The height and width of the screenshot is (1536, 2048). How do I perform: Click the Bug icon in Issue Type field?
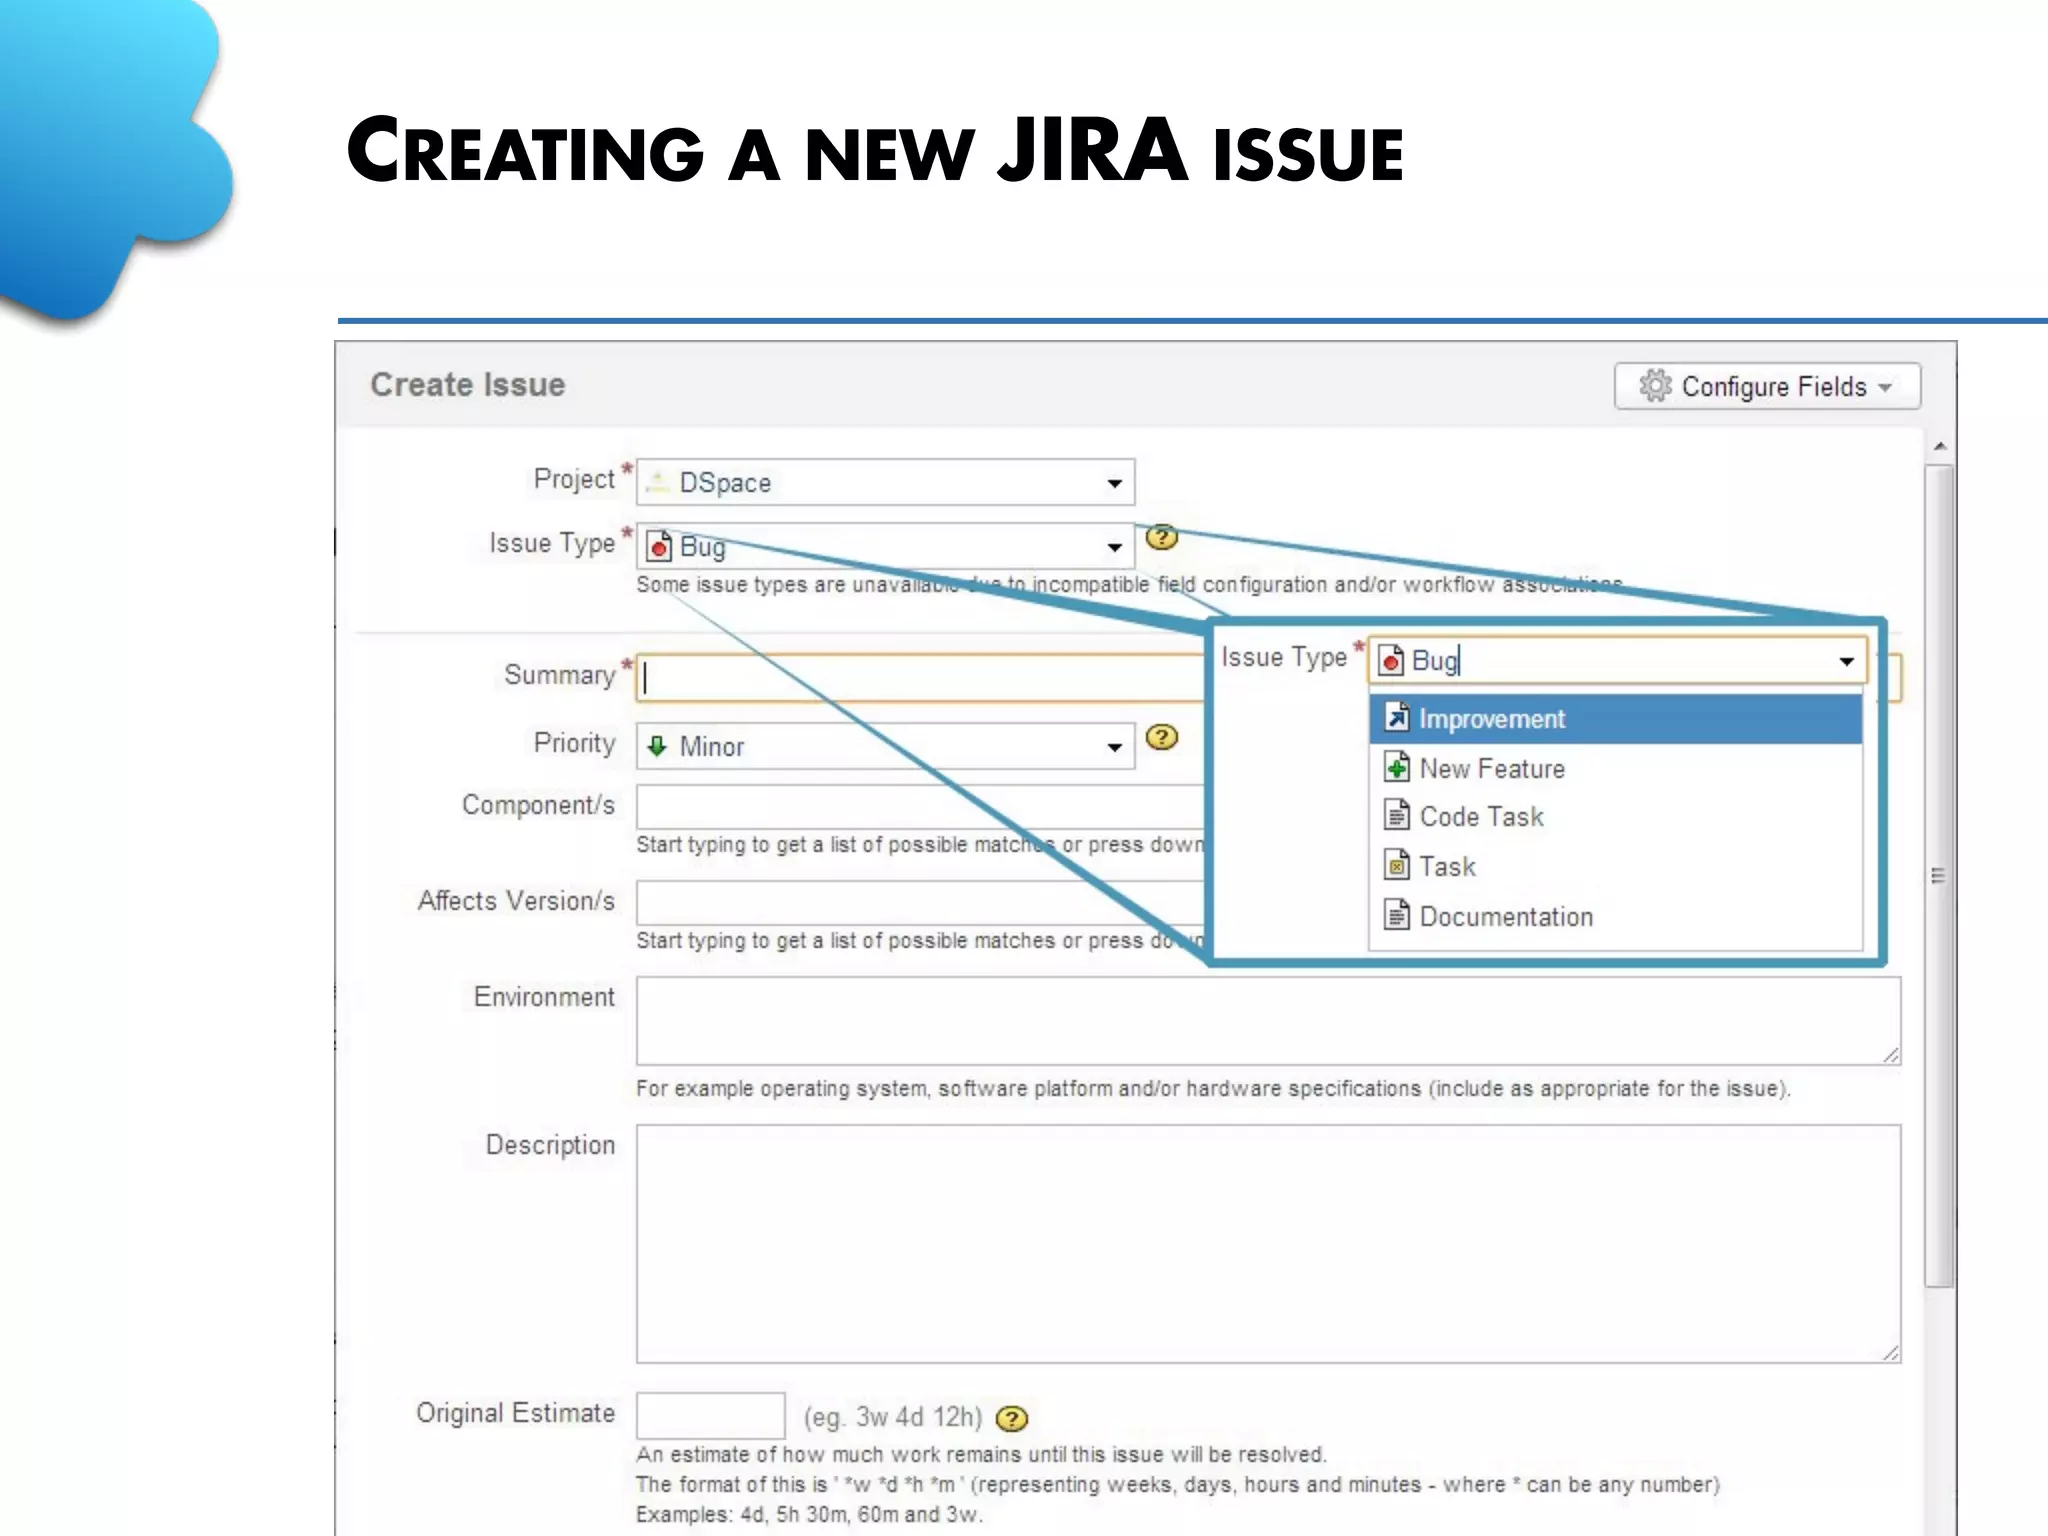tap(658, 547)
